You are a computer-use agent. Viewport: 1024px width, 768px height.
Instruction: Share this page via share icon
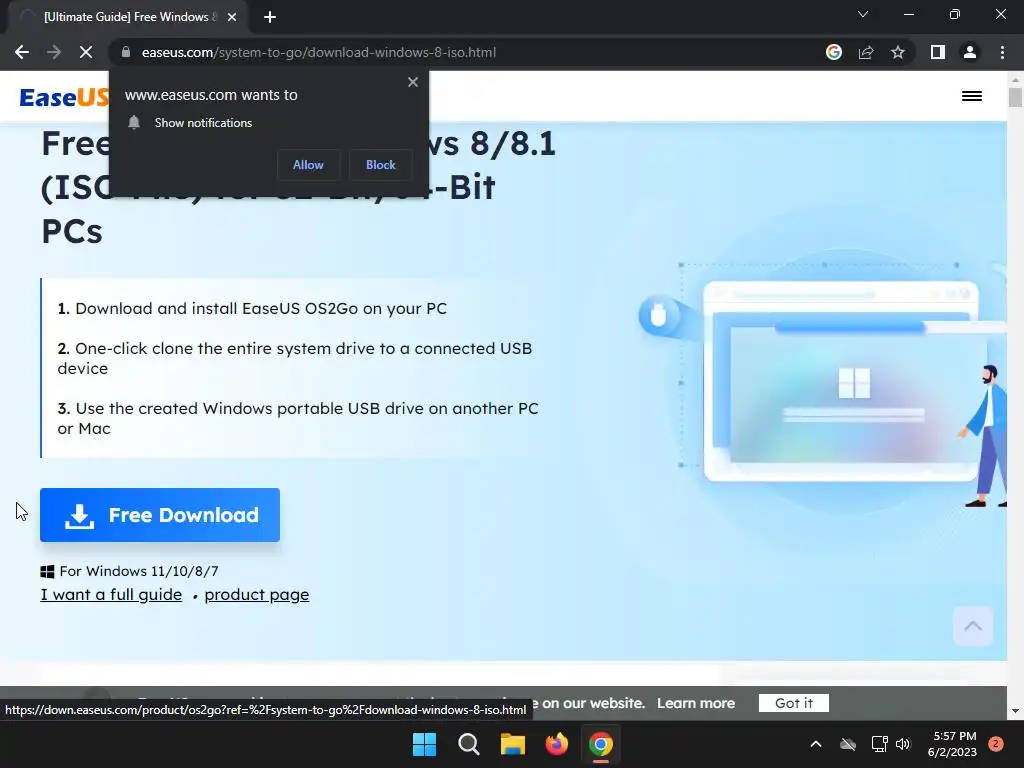pyautogui.click(x=866, y=52)
